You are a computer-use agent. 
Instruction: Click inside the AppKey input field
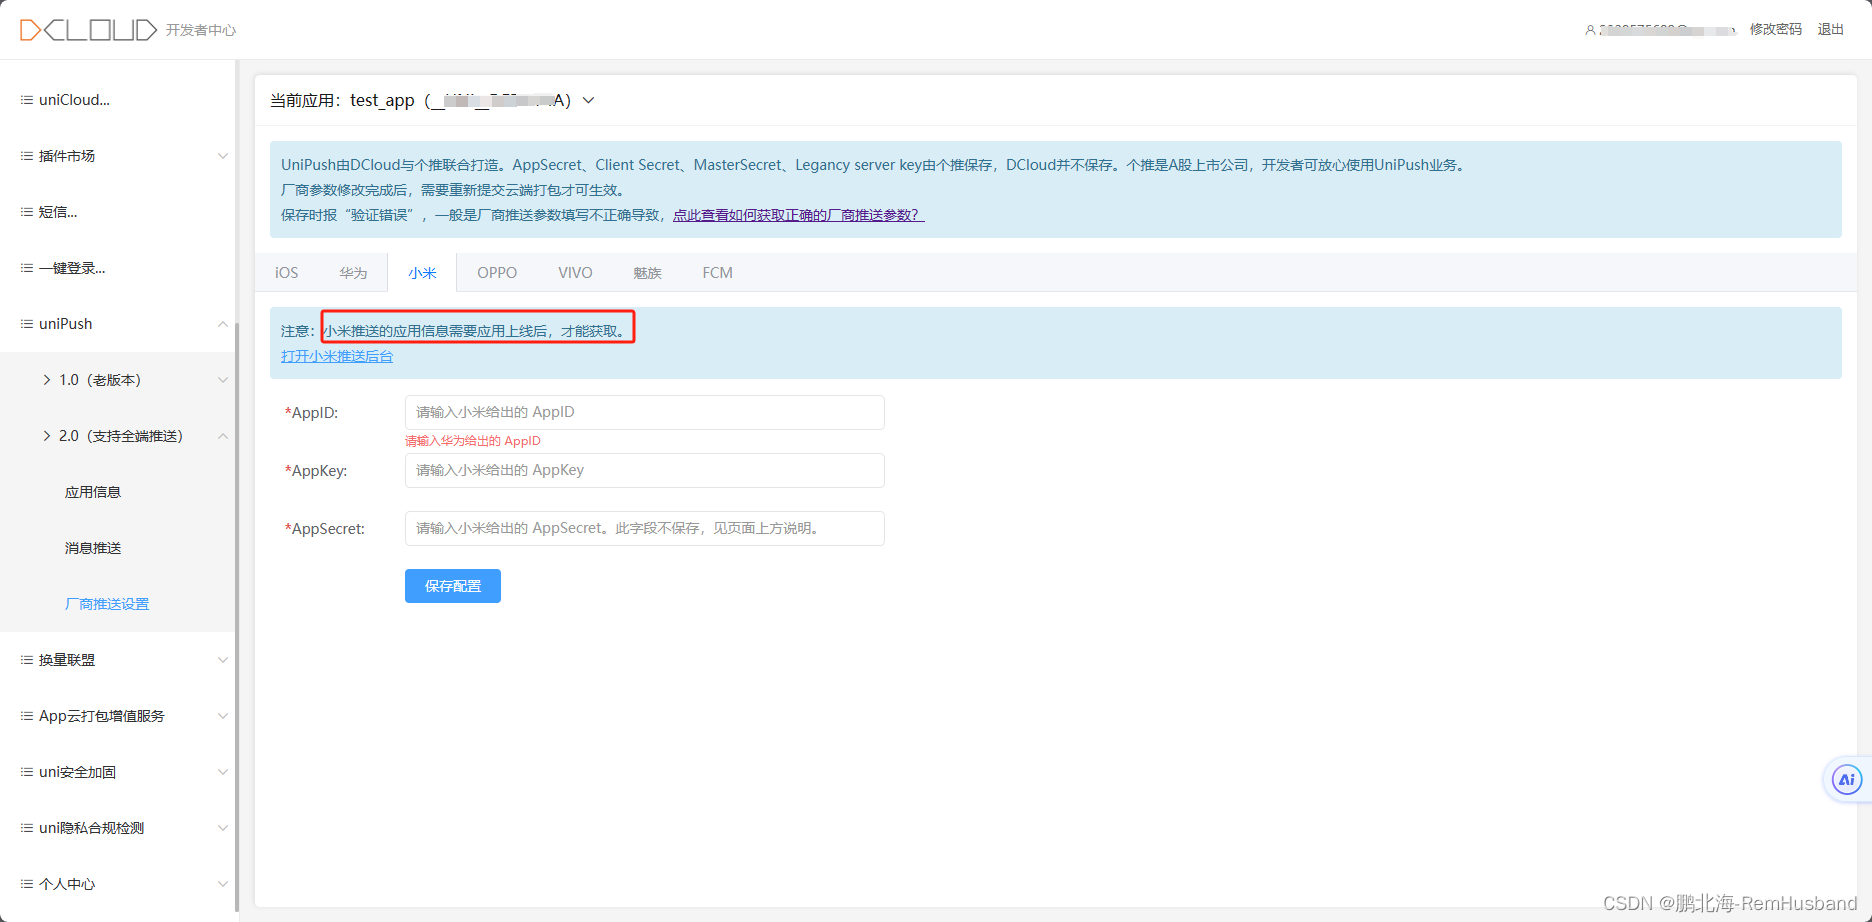[x=643, y=470]
